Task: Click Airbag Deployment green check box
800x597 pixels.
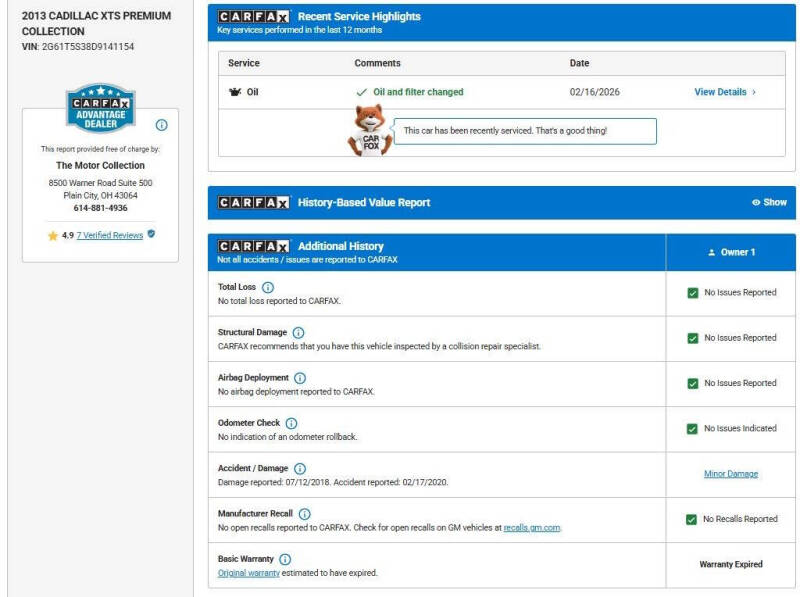Action: point(692,384)
